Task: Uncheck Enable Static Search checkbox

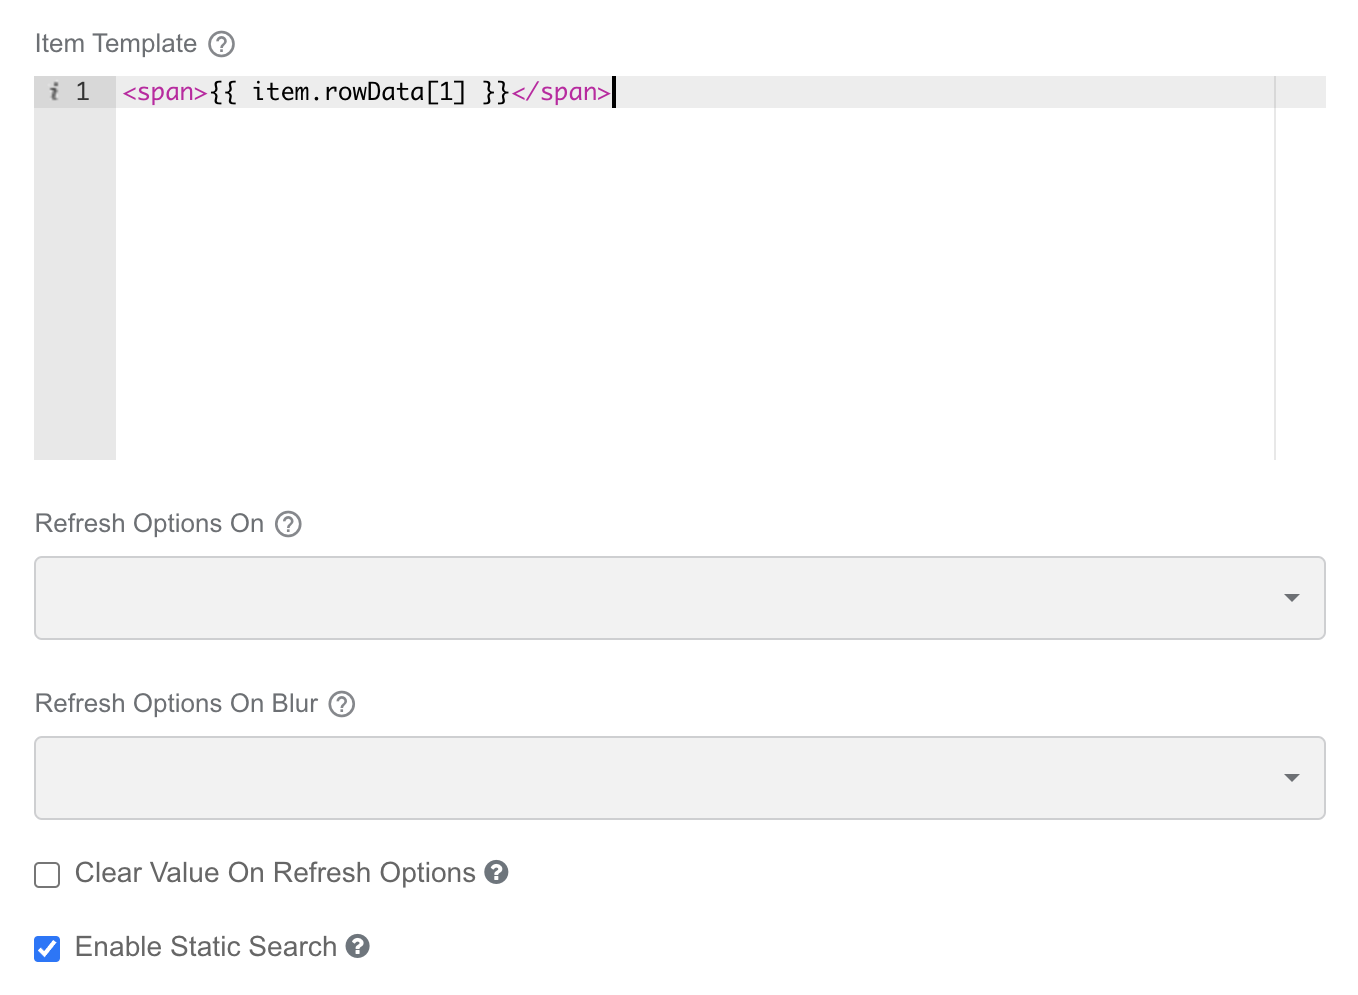Action: tap(47, 949)
